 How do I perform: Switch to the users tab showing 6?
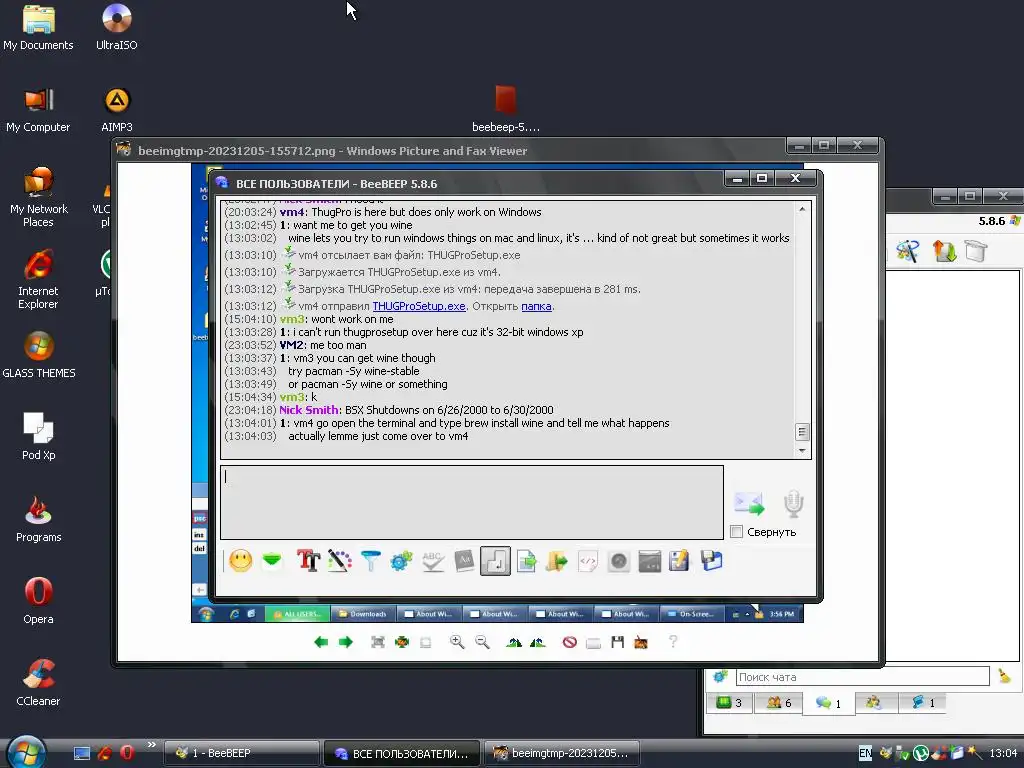click(778, 703)
